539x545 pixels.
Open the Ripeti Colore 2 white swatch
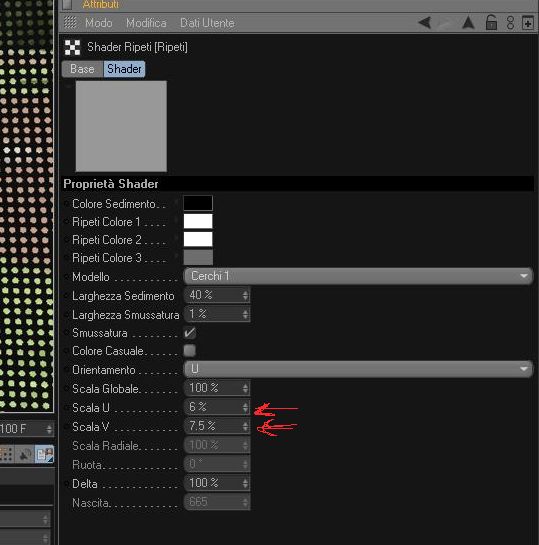198,239
